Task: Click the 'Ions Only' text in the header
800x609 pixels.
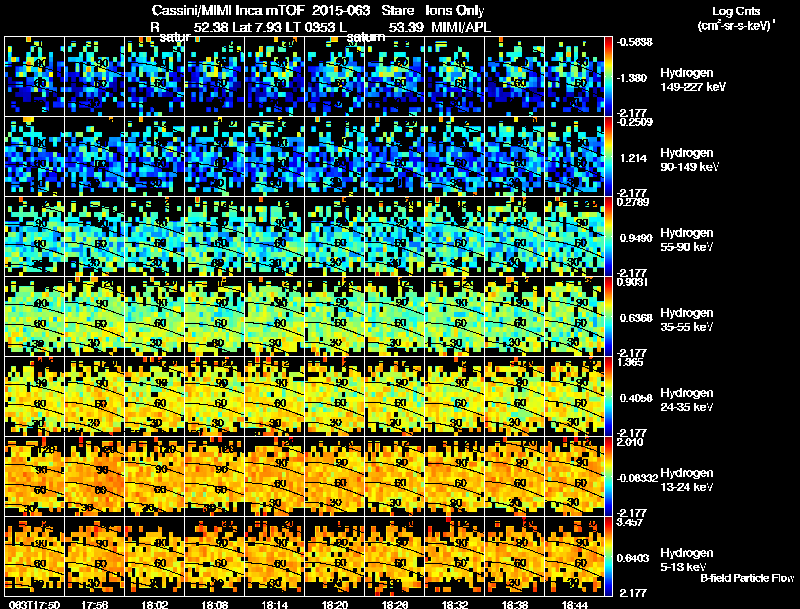Action: [x=455, y=11]
